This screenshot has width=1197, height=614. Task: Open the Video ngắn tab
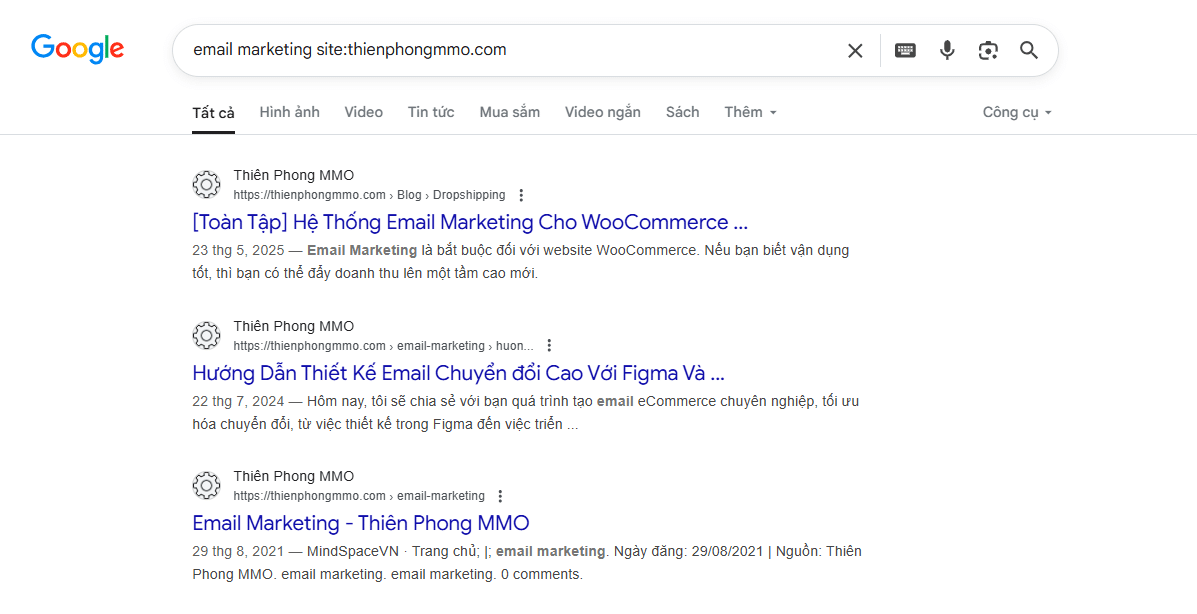pos(602,112)
